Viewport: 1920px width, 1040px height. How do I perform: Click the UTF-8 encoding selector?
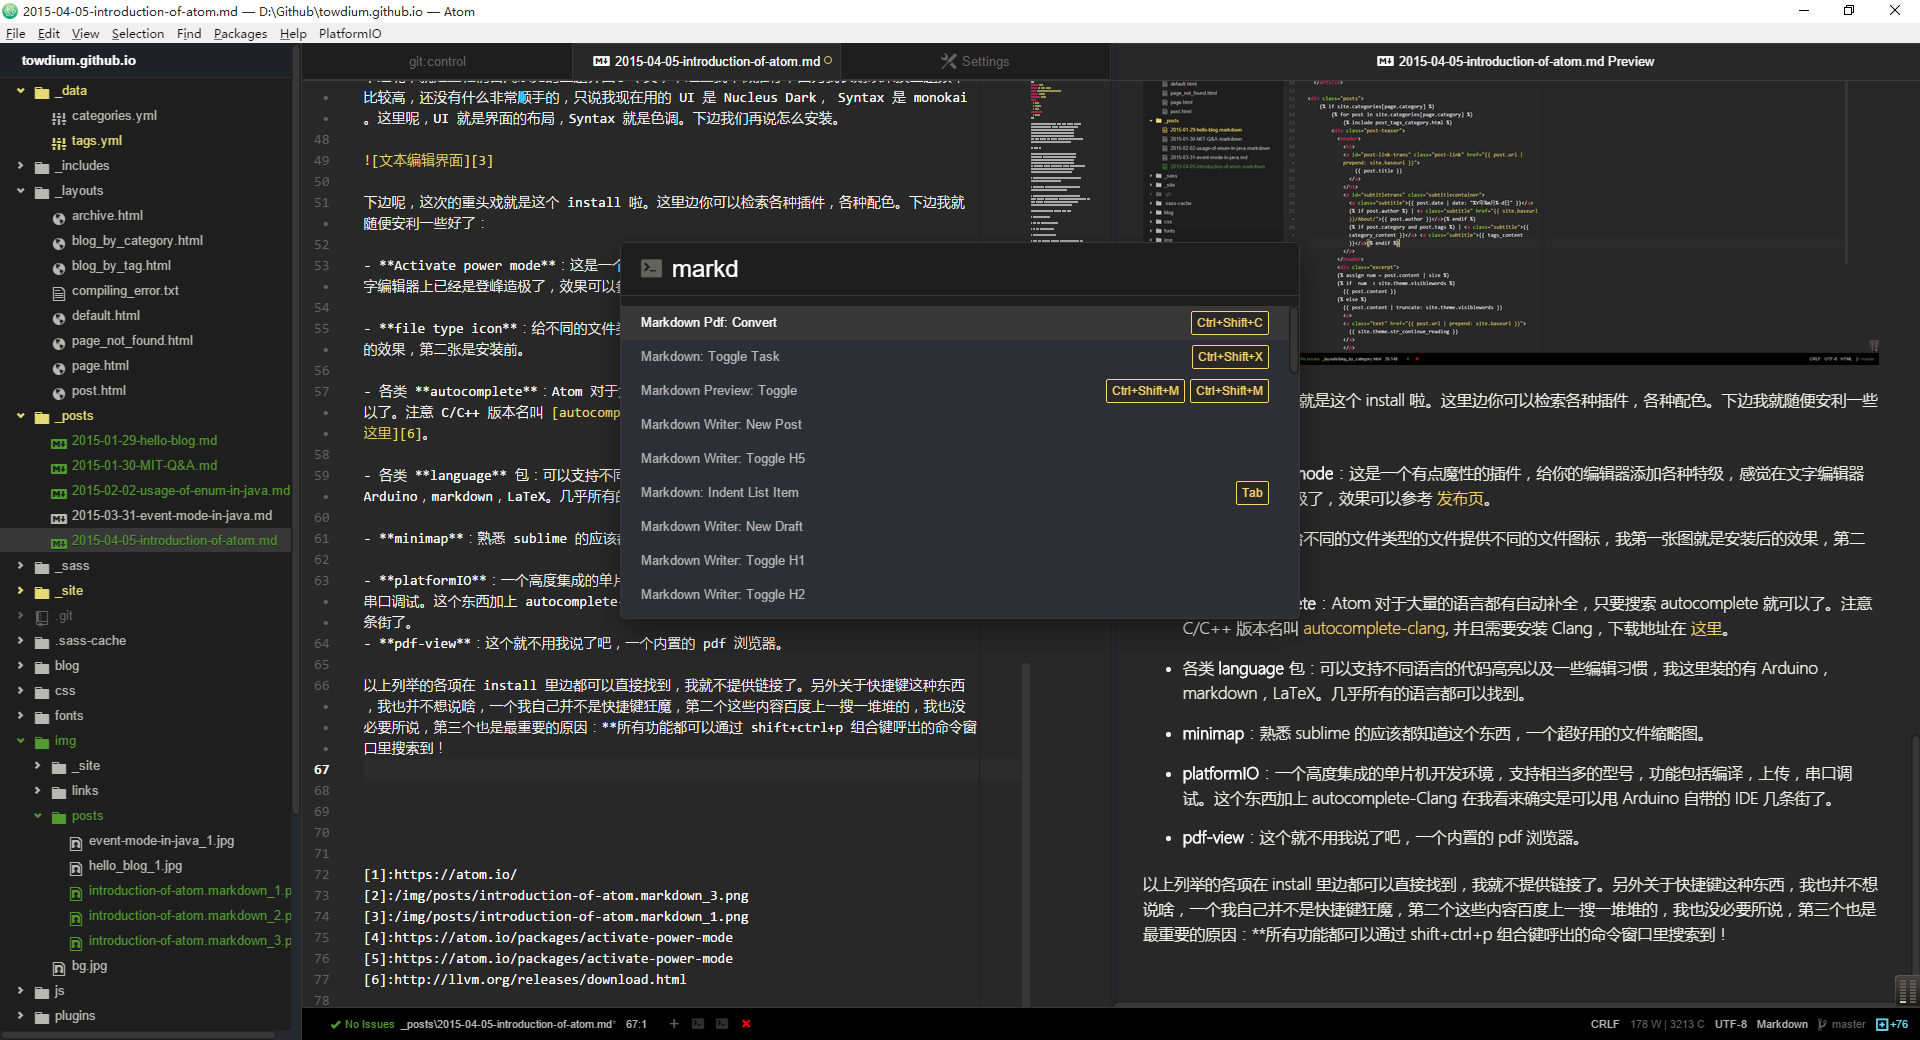pos(1731,1024)
